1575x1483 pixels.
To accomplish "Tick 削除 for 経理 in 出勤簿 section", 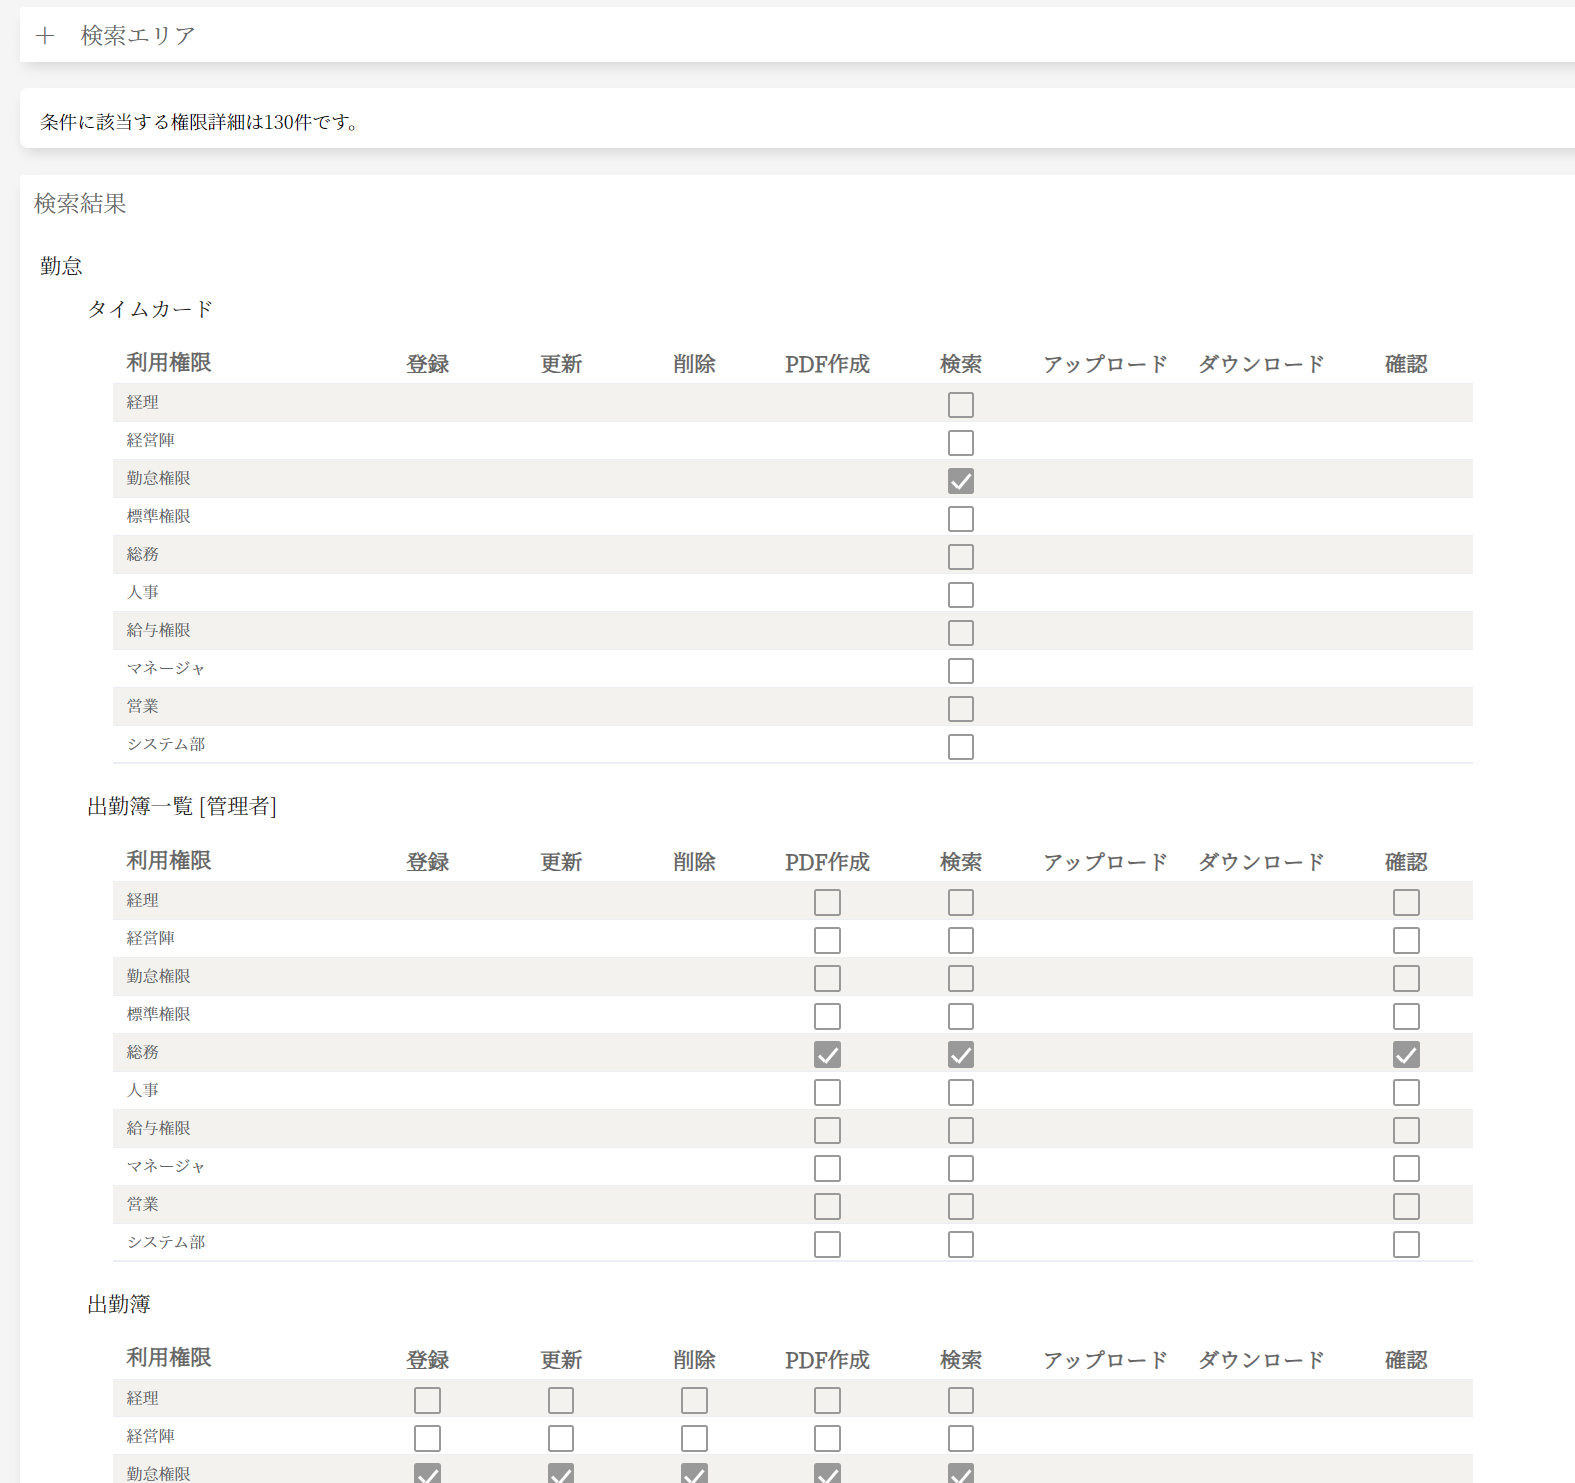I will [x=694, y=1401].
